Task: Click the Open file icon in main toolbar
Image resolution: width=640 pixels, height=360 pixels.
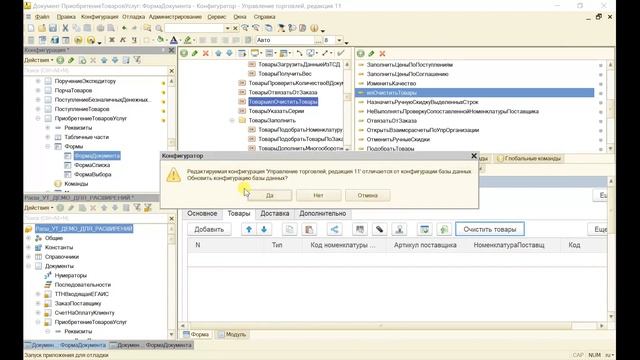Action: [x=42, y=28]
